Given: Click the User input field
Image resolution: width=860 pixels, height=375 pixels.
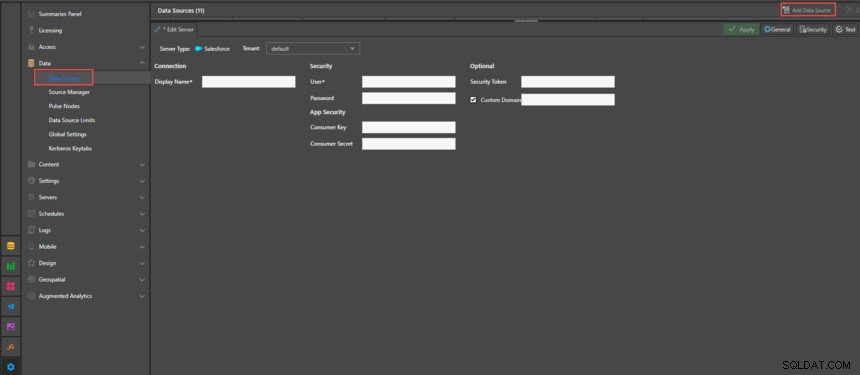Looking at the screenshot, I should pyautogui.click(x=409, y=82).
